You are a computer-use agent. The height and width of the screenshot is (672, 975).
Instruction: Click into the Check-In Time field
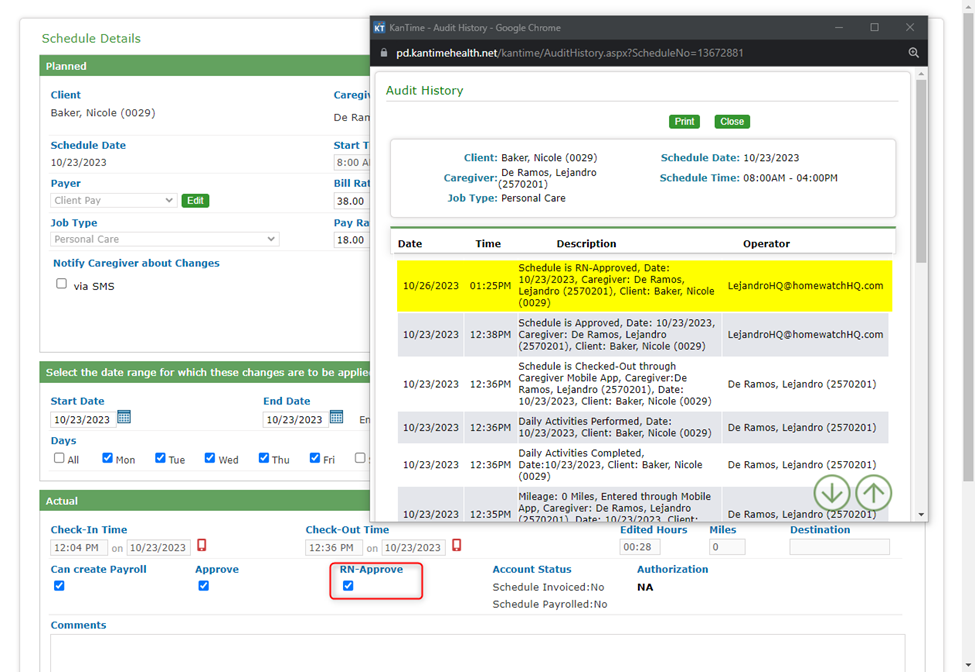coord(79,548)
